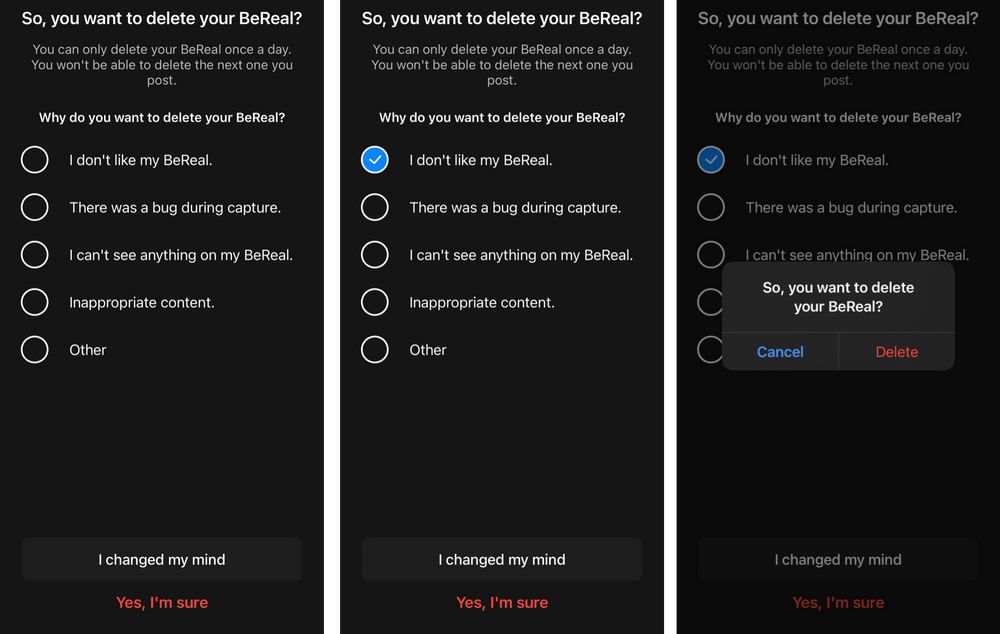Select "Inappropriate content" radio on left screen

tap(35, 302)
